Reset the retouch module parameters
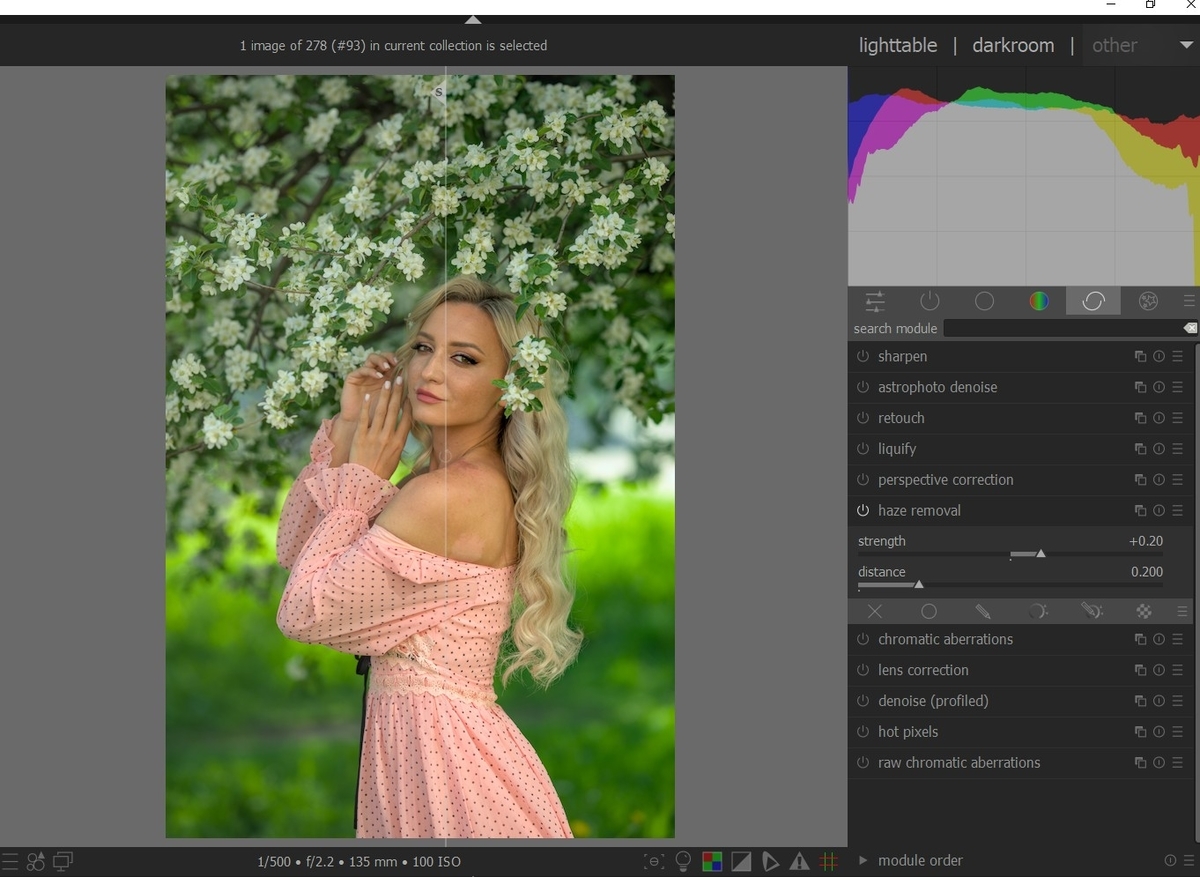This screenshot has width=1200, height=877. [1159, 419]
